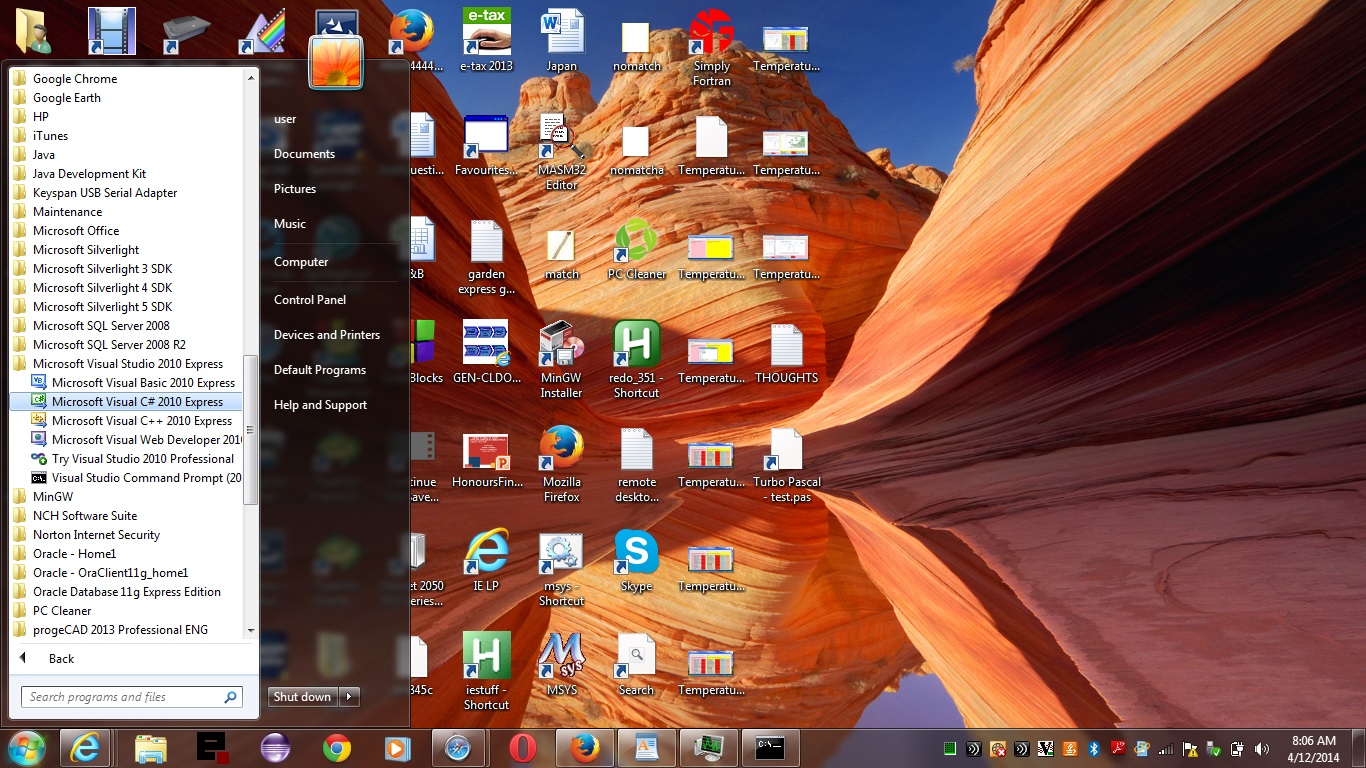Open Control Panel from the Start menu

pos(310,300)
